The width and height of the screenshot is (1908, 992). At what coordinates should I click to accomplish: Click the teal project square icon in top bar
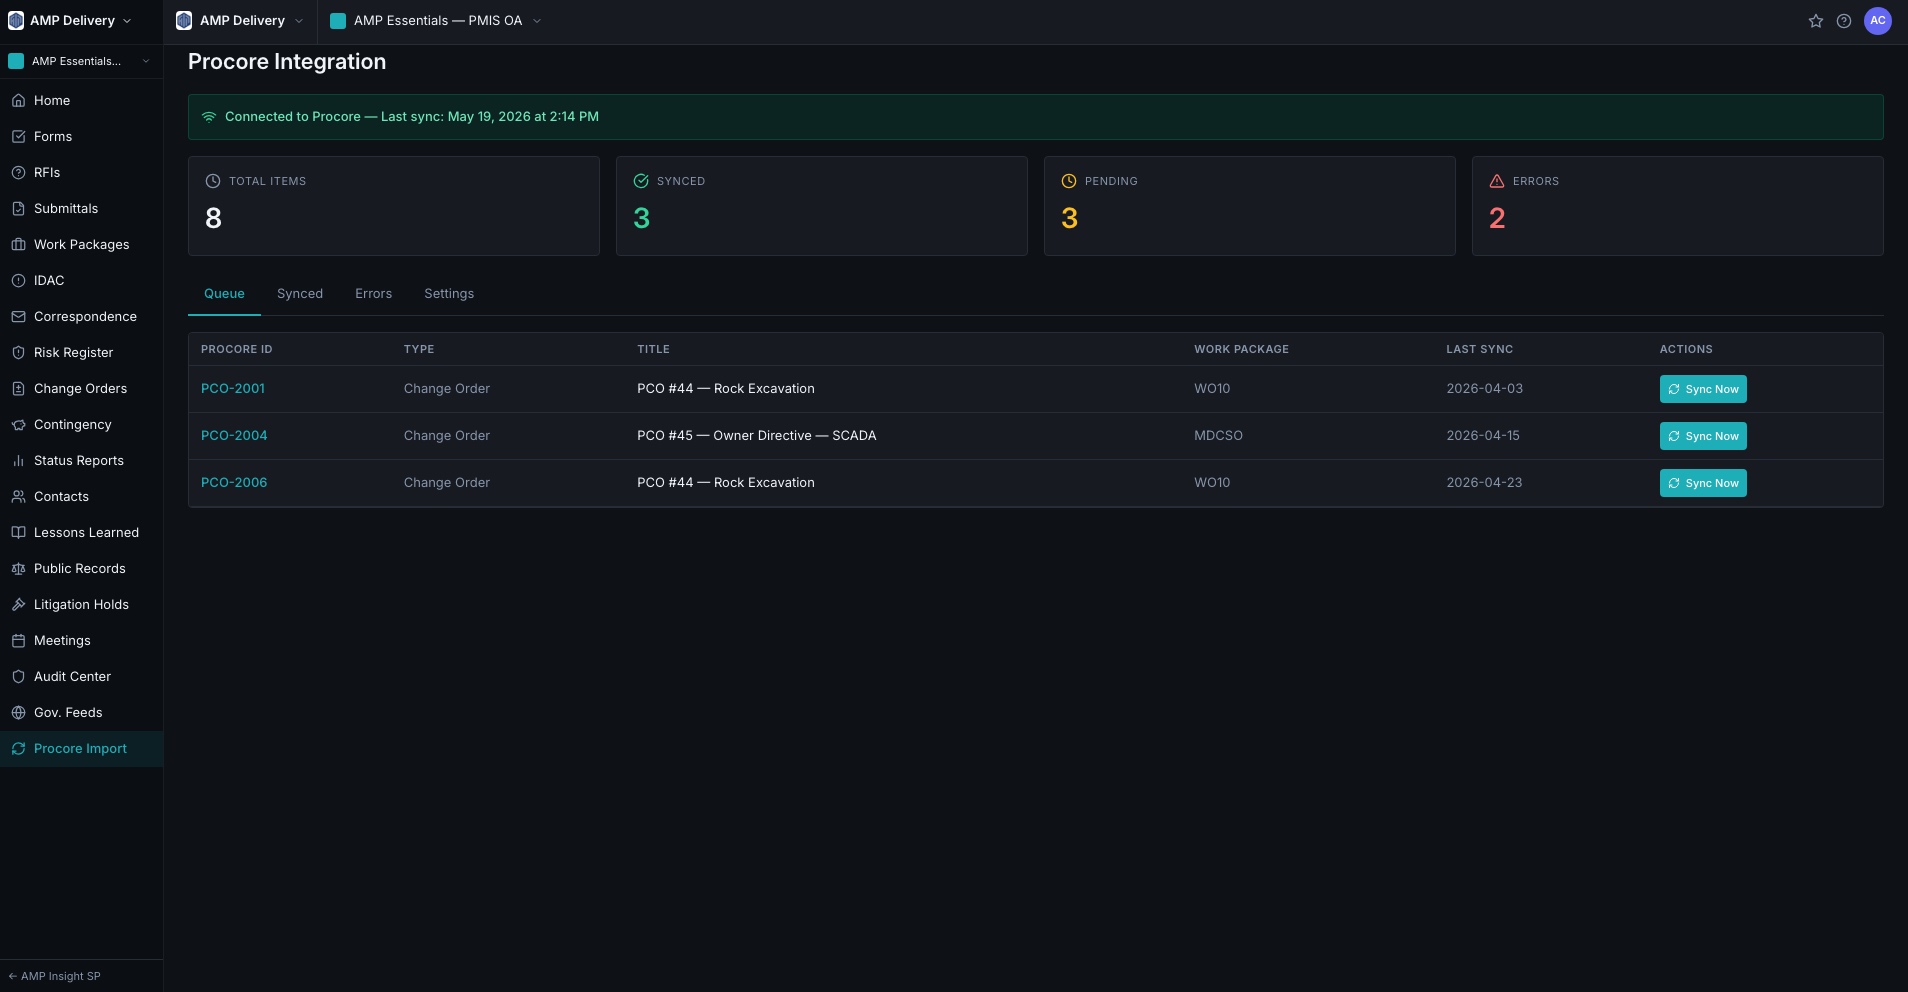point(338,21)
